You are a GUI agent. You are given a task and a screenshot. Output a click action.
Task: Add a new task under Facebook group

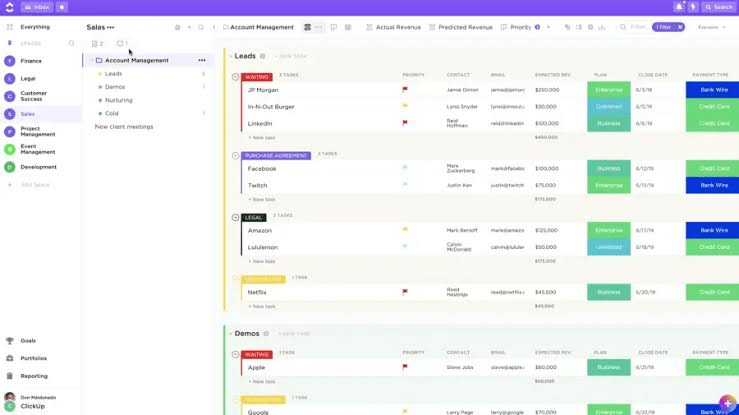[262, 199]
